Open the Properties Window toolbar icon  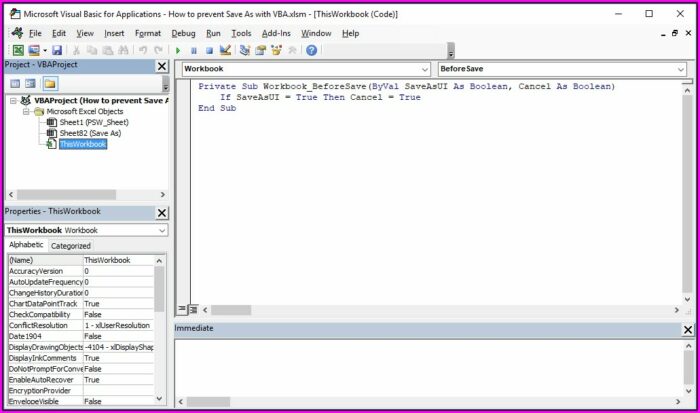[x=261, y=50]
